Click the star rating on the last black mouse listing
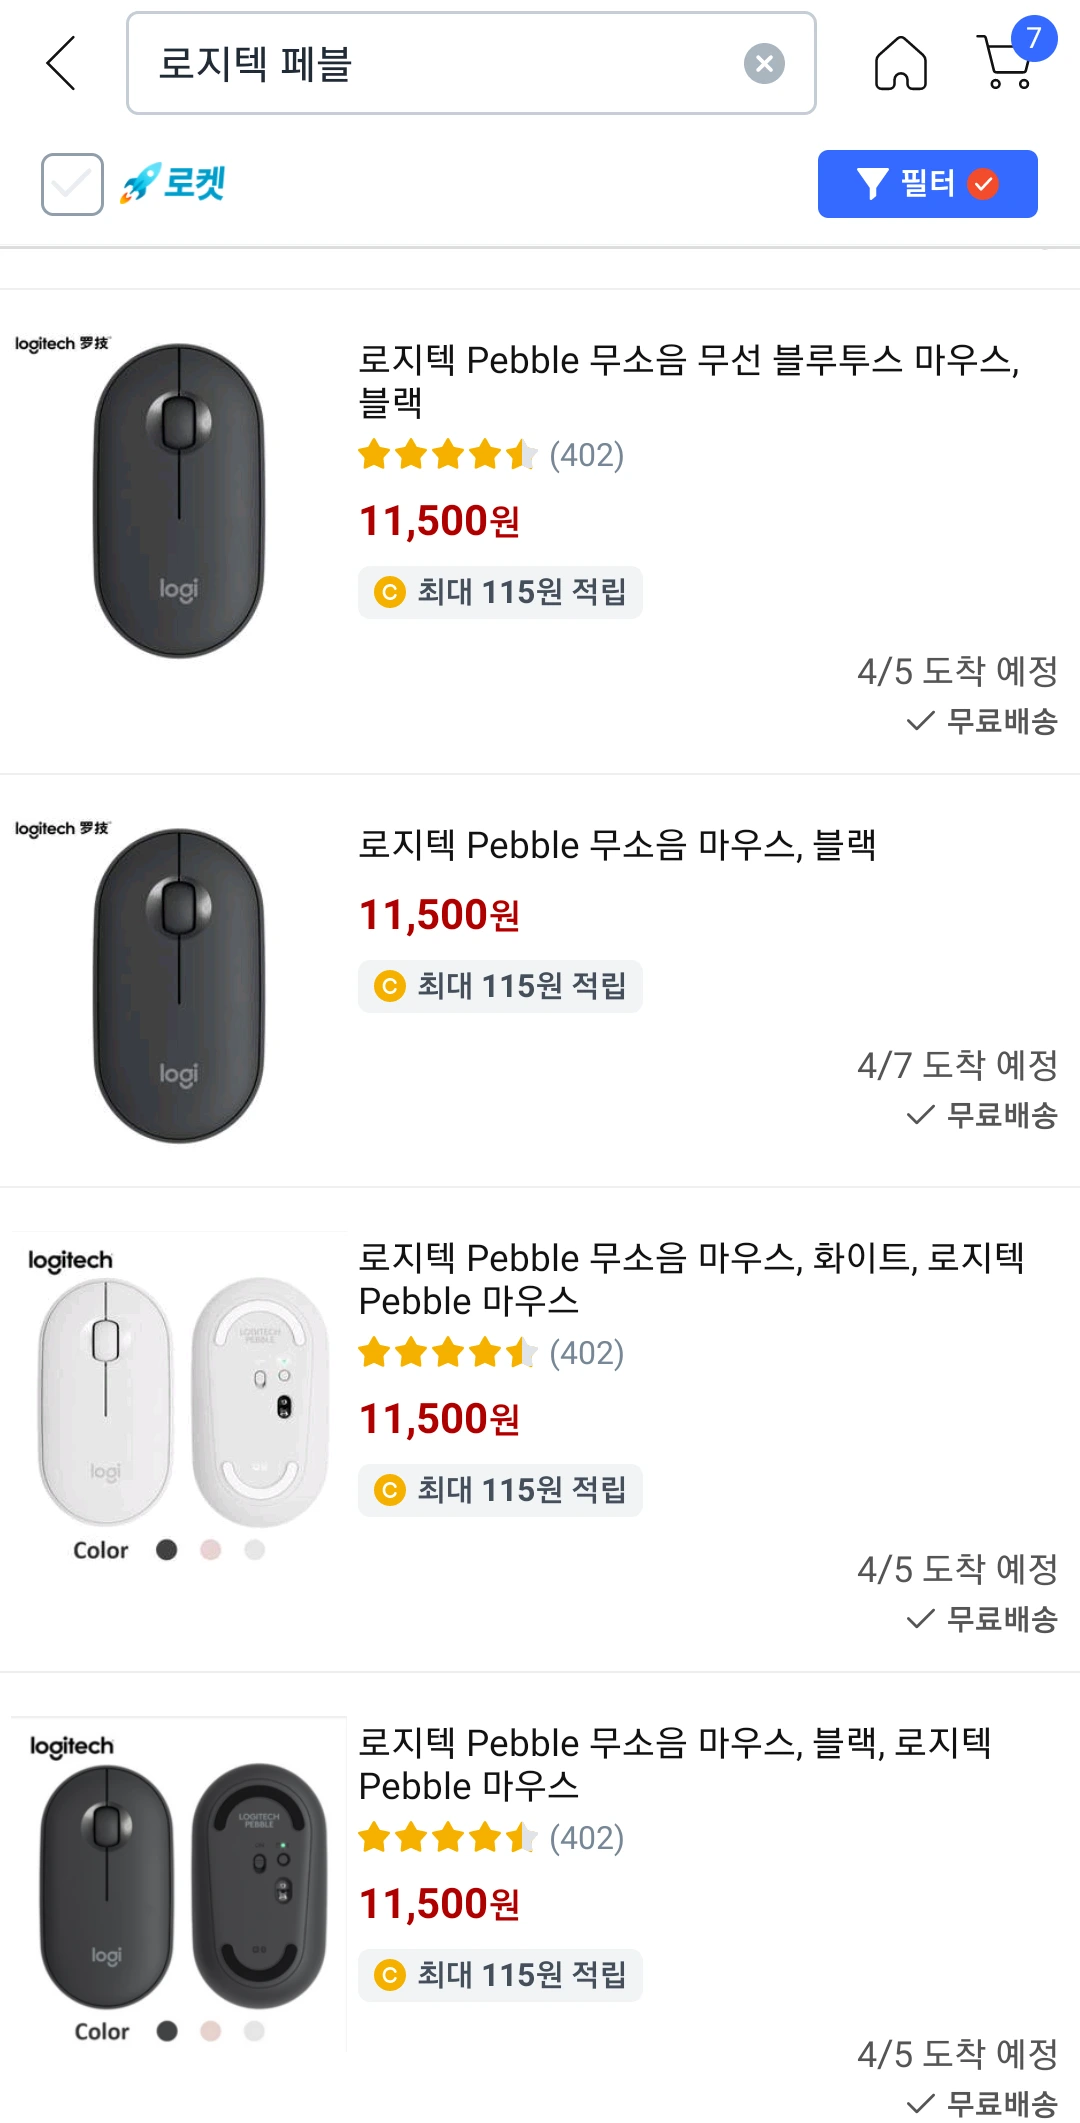 447,1838
